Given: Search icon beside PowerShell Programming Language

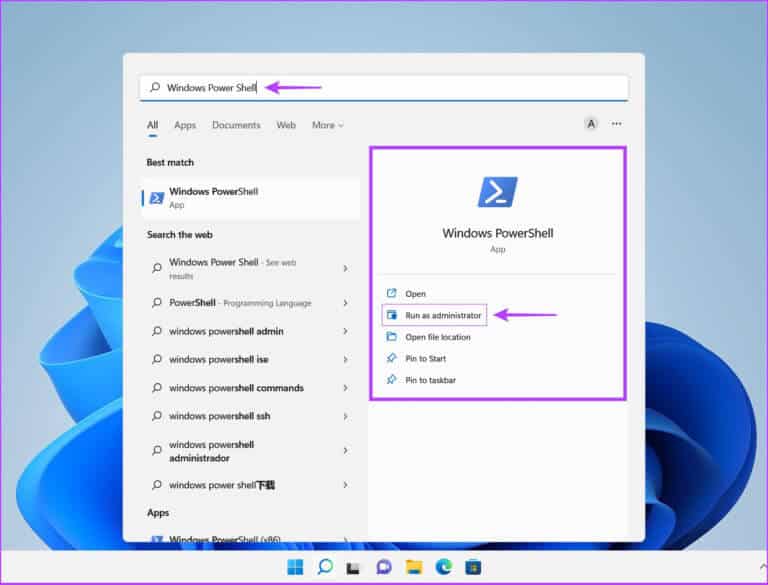Looking at the screenshot, I should [x=157, y=303].
